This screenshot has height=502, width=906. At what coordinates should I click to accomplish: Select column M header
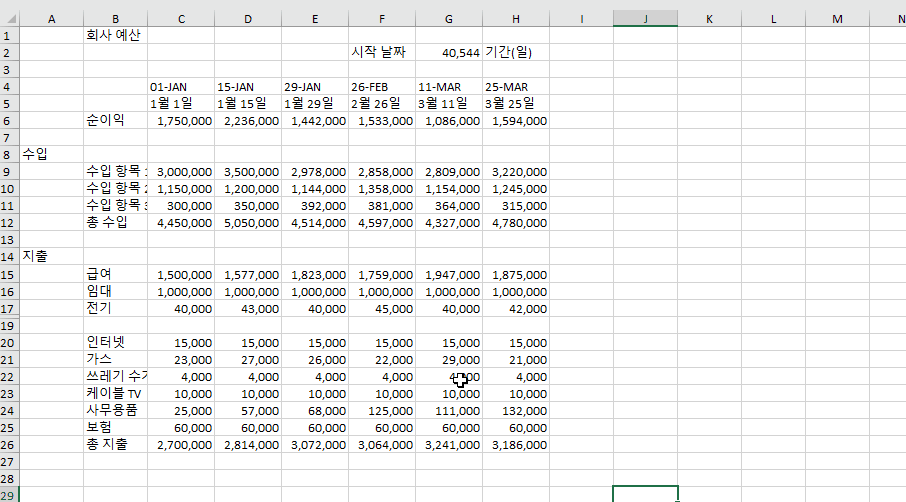click(x=837, y=19)
